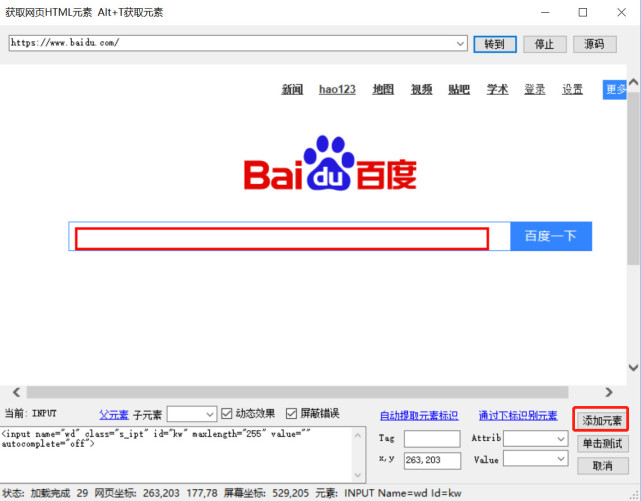Open the 贴吧 link
Screen dimensions: 641x501
459,89
